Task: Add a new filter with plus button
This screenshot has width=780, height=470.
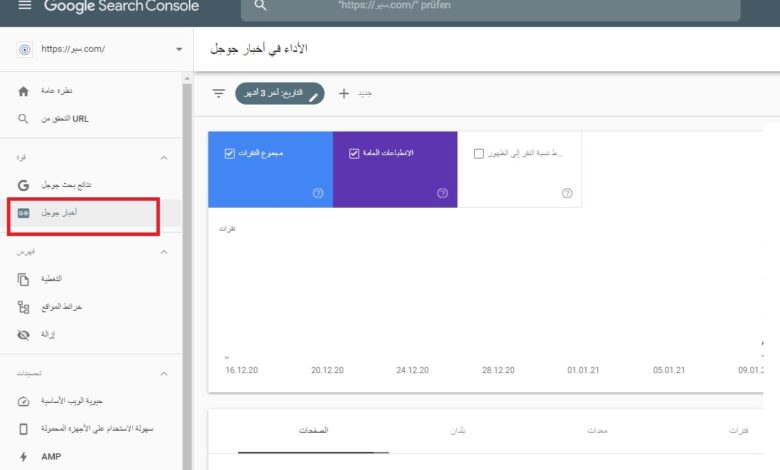Action: tap(344, 94)
